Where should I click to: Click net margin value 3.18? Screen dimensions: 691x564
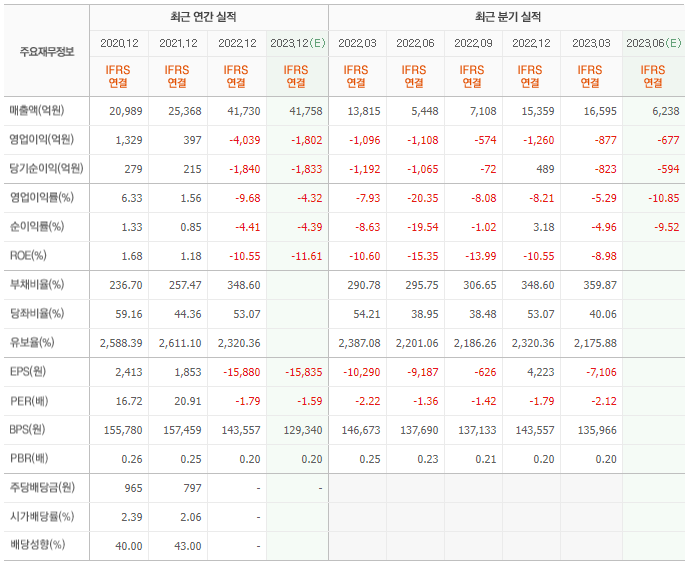point(543,227)
